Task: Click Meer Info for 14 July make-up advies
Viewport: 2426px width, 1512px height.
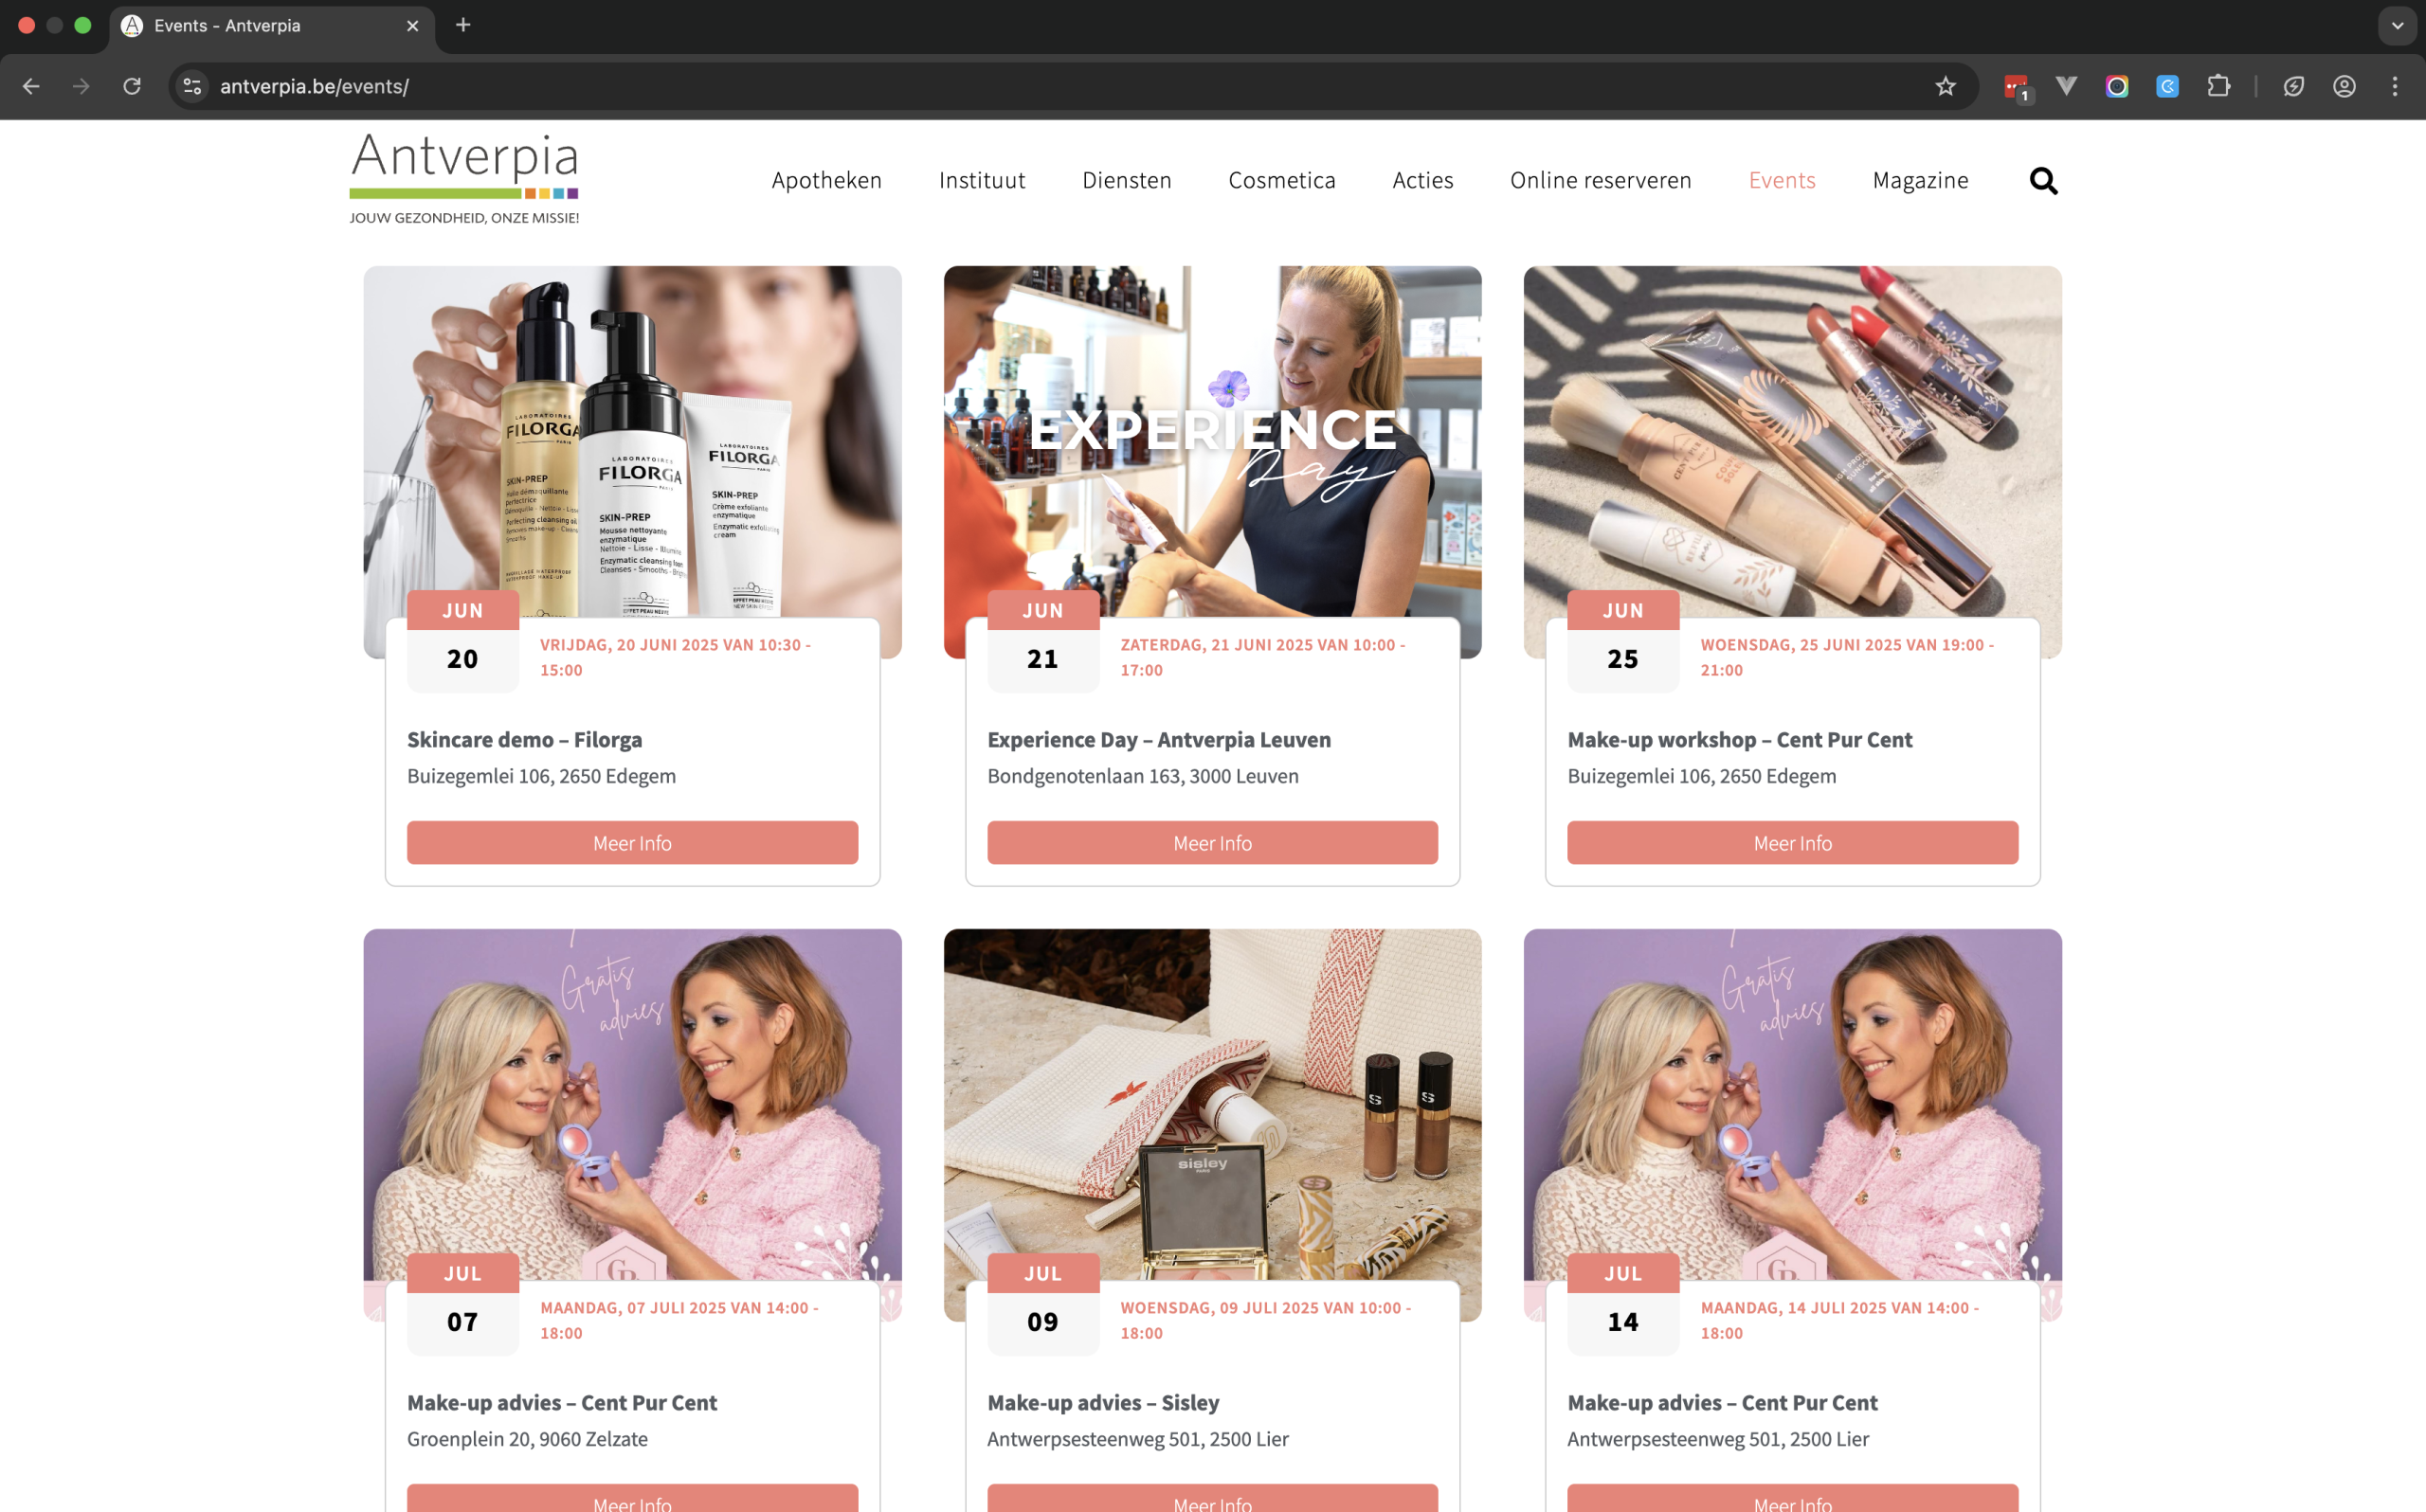Action: click(1792, 1498)
